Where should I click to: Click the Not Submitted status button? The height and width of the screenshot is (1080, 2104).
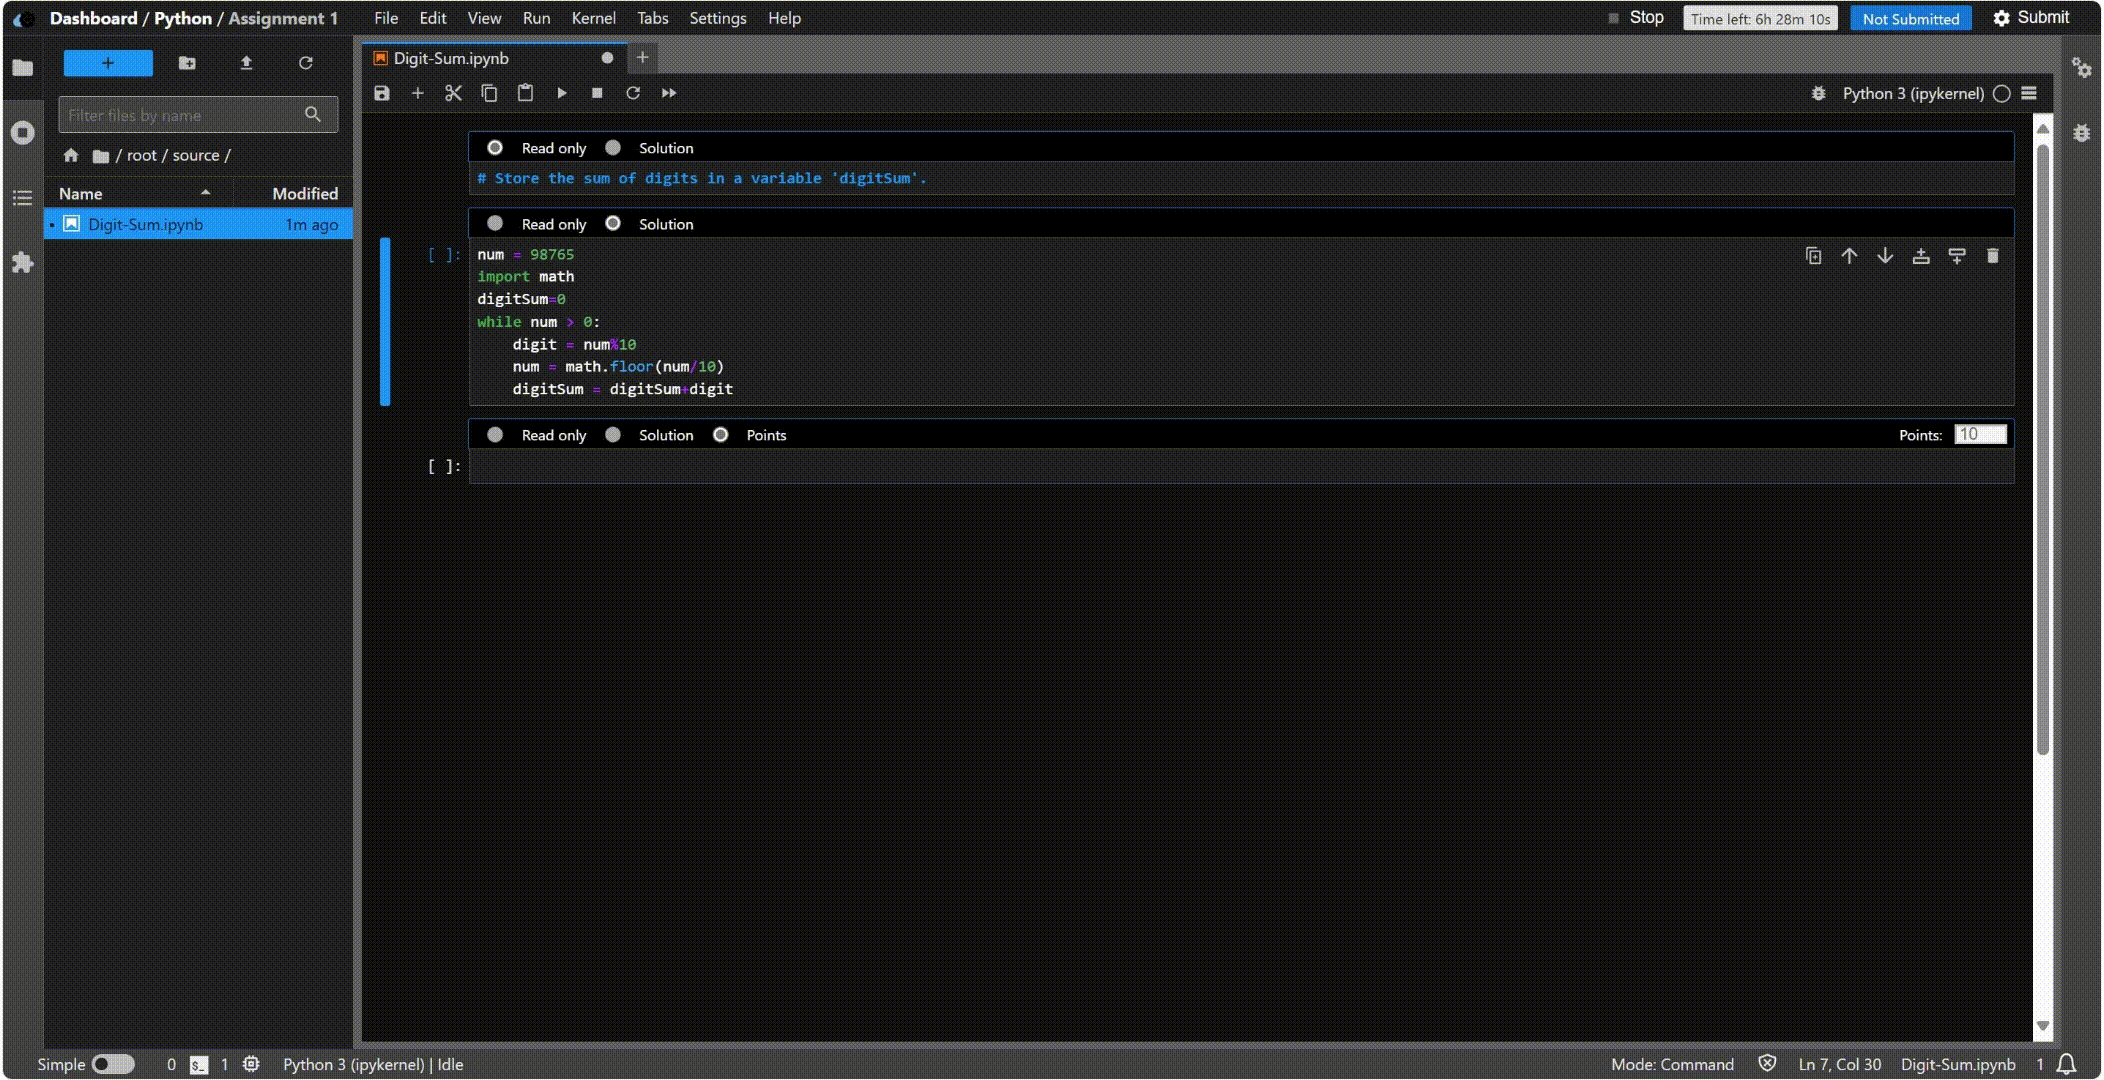click(1910, 18)
